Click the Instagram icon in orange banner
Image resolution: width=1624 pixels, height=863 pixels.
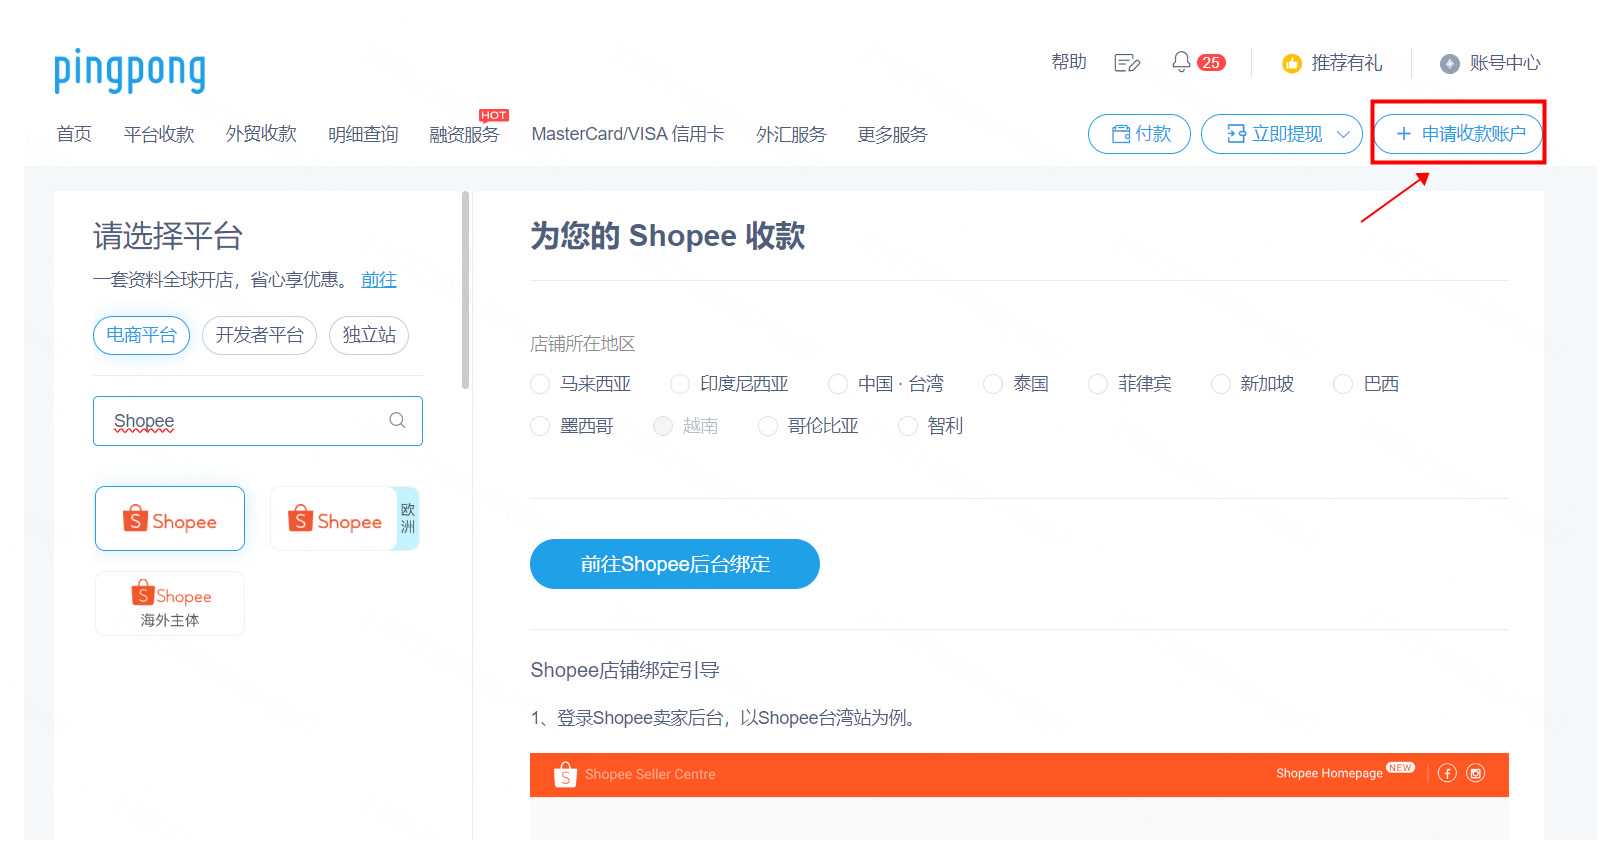(1476, 773)
